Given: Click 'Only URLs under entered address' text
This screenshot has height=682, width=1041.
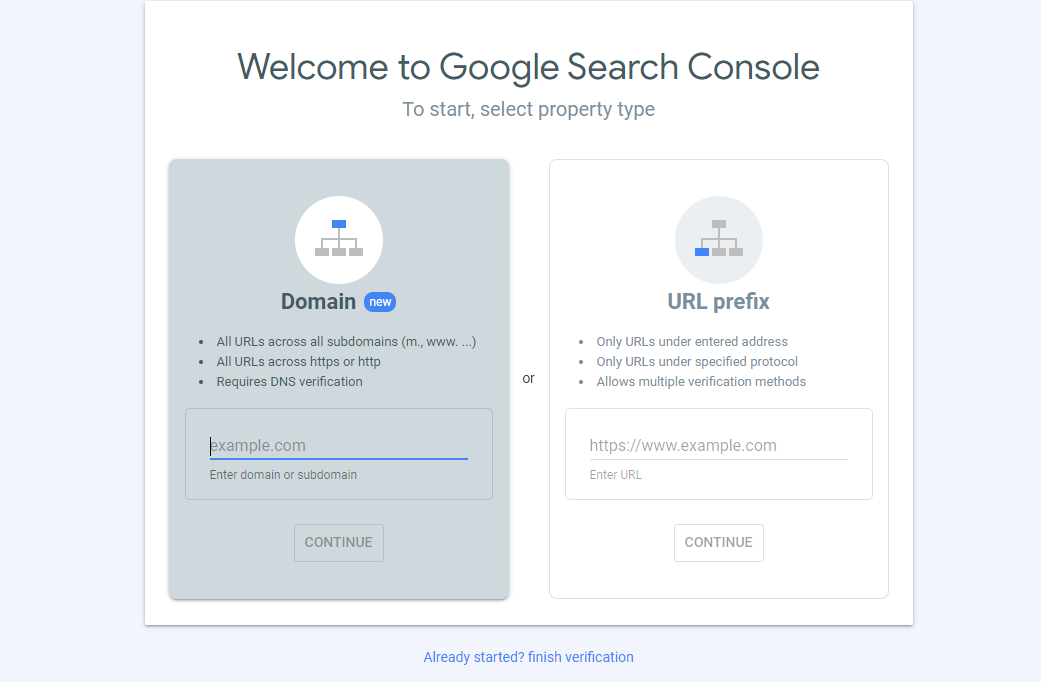Looking at the screenshot, I should point(692,342).
